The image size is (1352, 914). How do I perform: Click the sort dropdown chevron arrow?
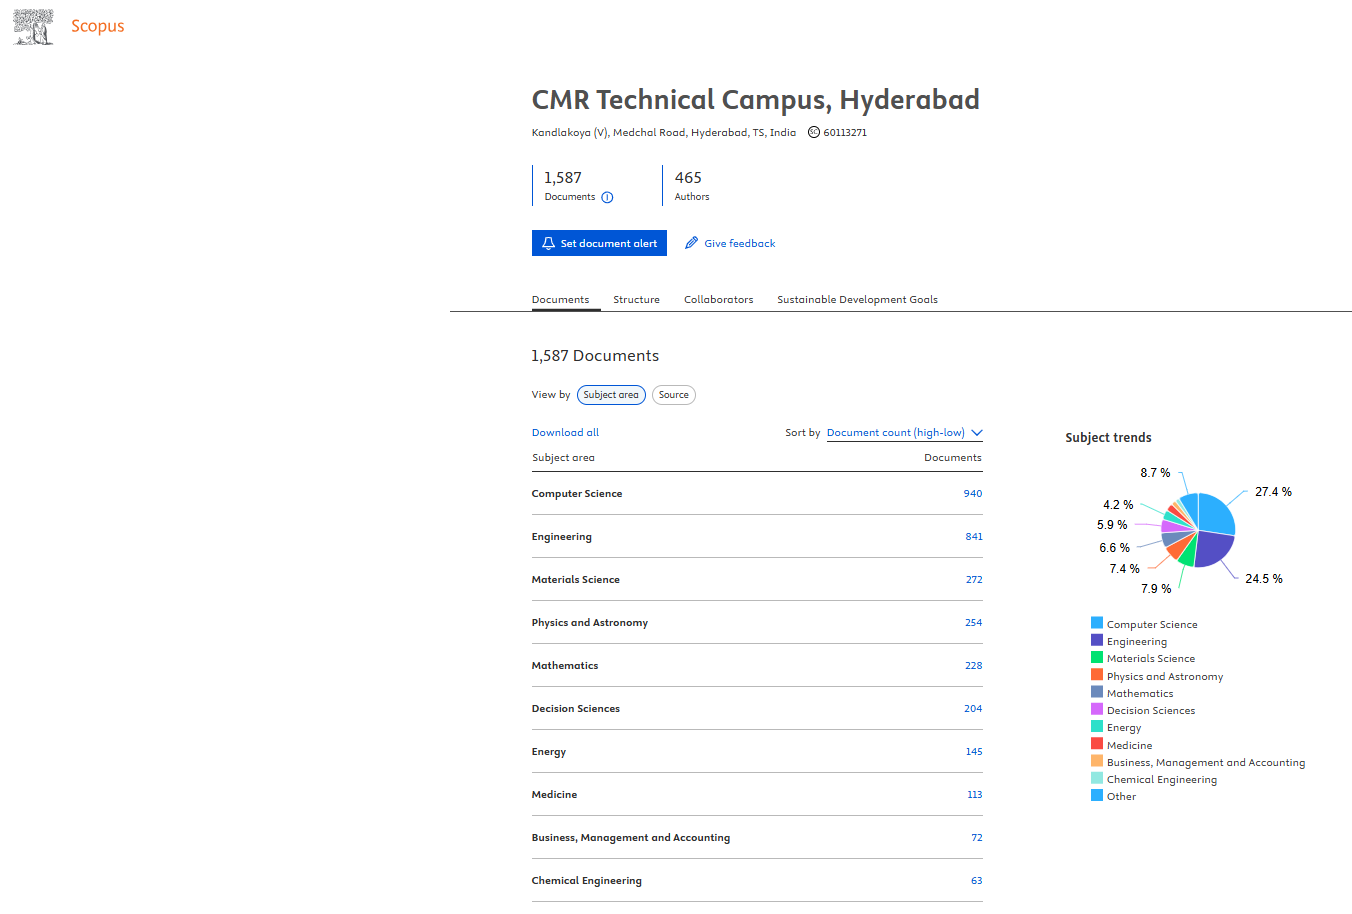tap(977, 433)
